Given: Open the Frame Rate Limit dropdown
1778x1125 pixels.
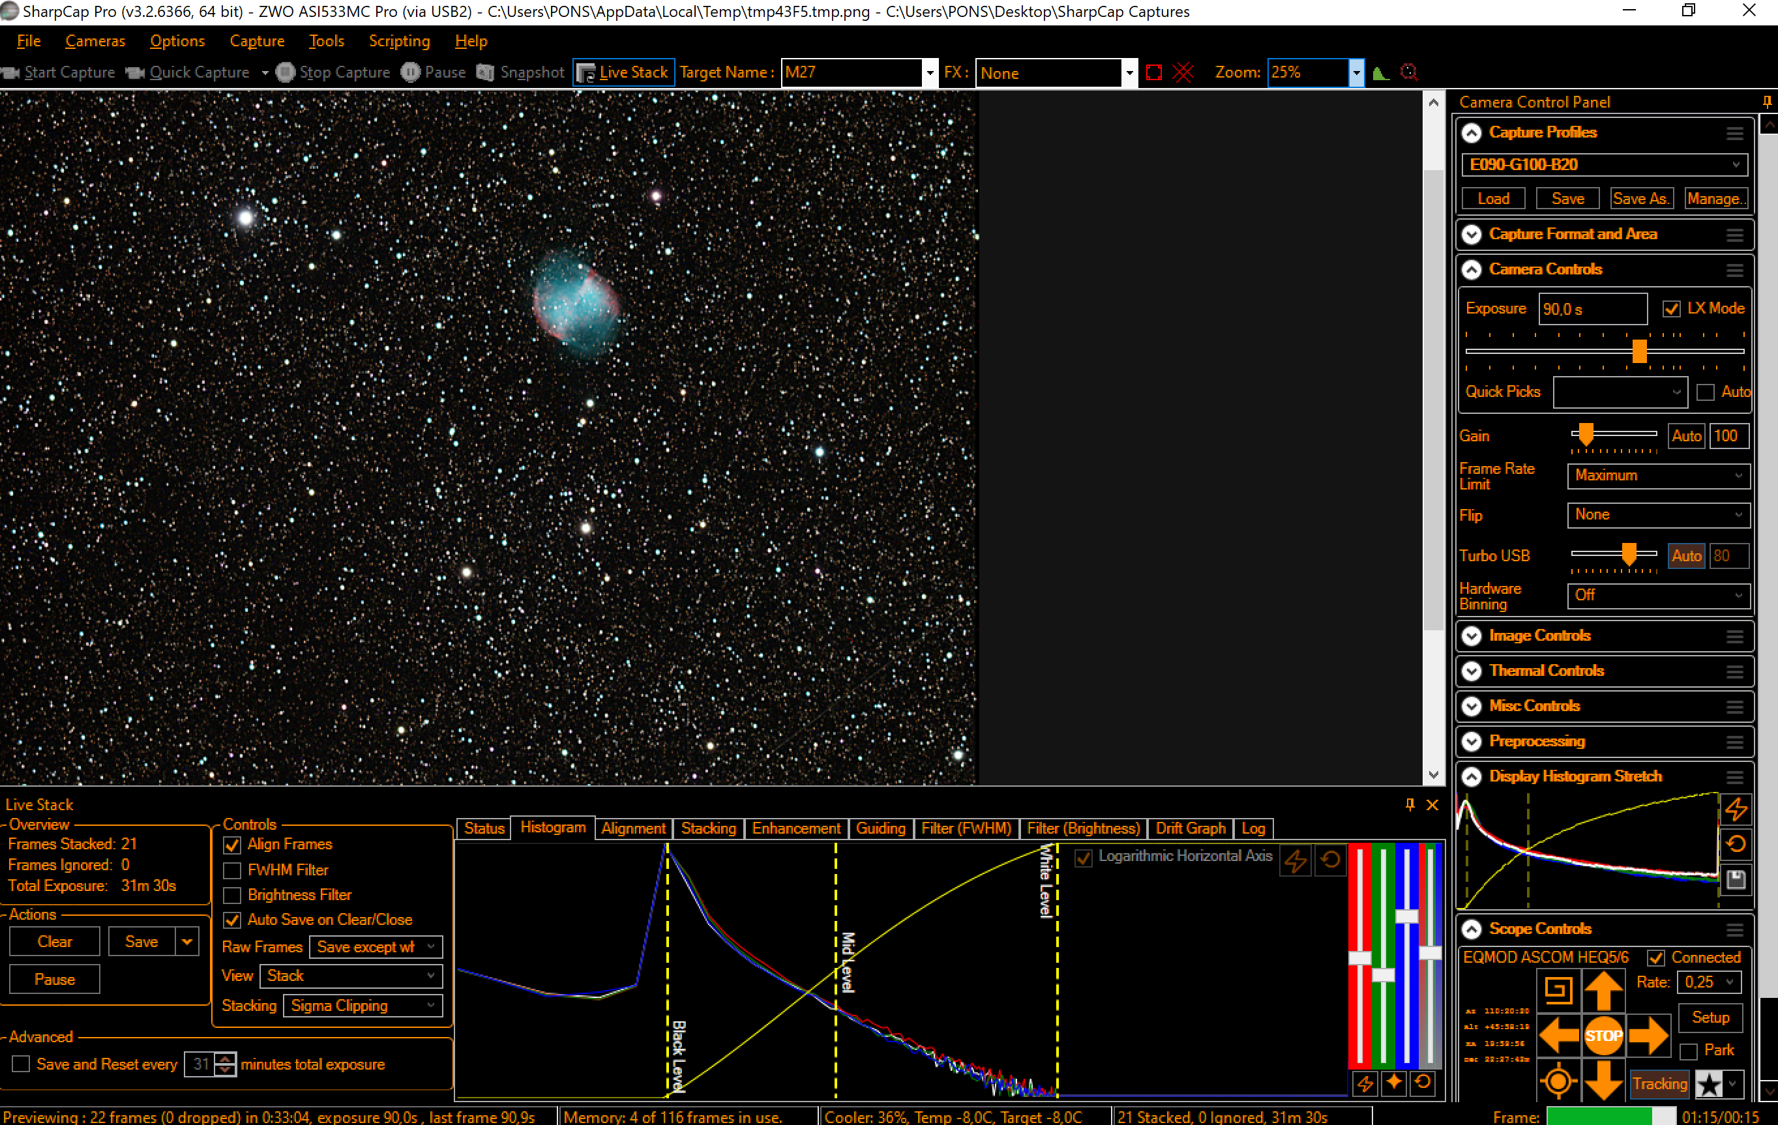Looking at the screenshot, I should pos(1658,476).
